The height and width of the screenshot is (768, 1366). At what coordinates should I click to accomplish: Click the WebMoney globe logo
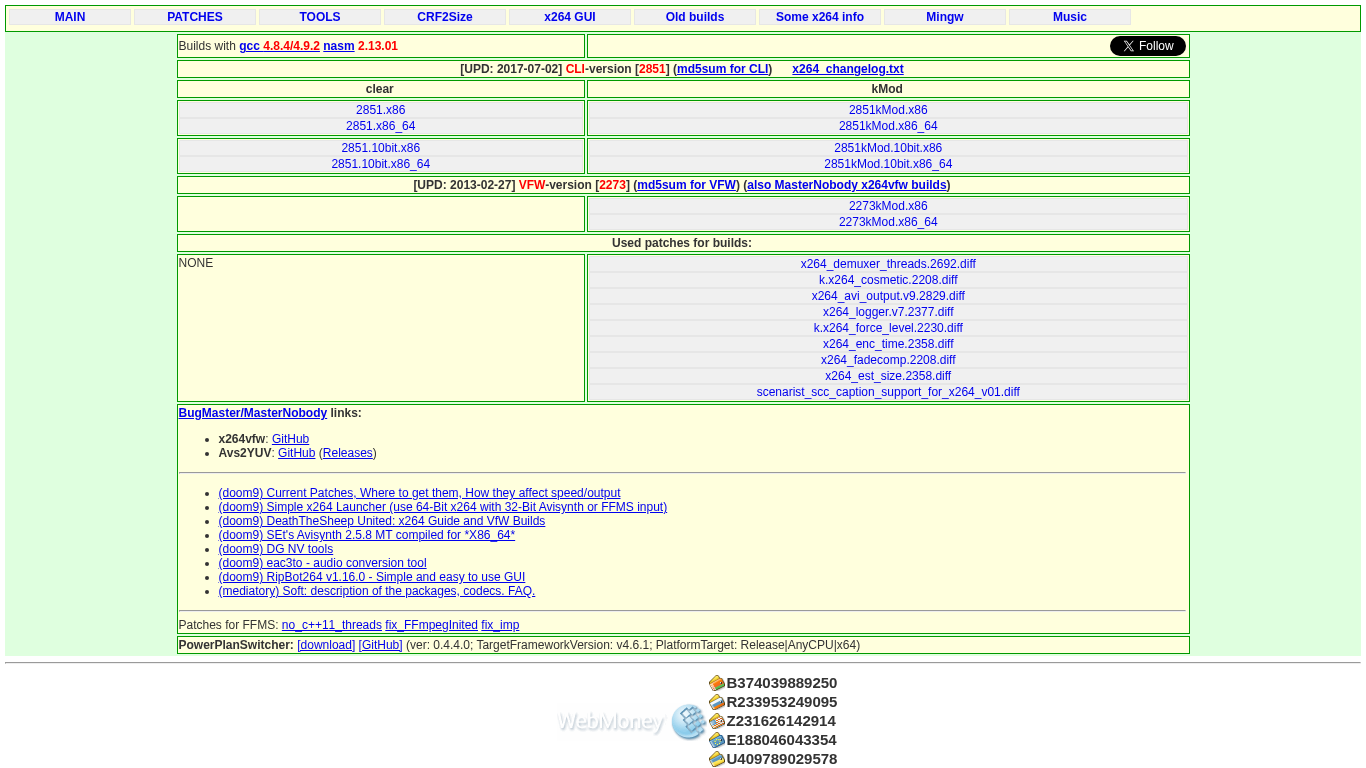(x=688, y=721)
